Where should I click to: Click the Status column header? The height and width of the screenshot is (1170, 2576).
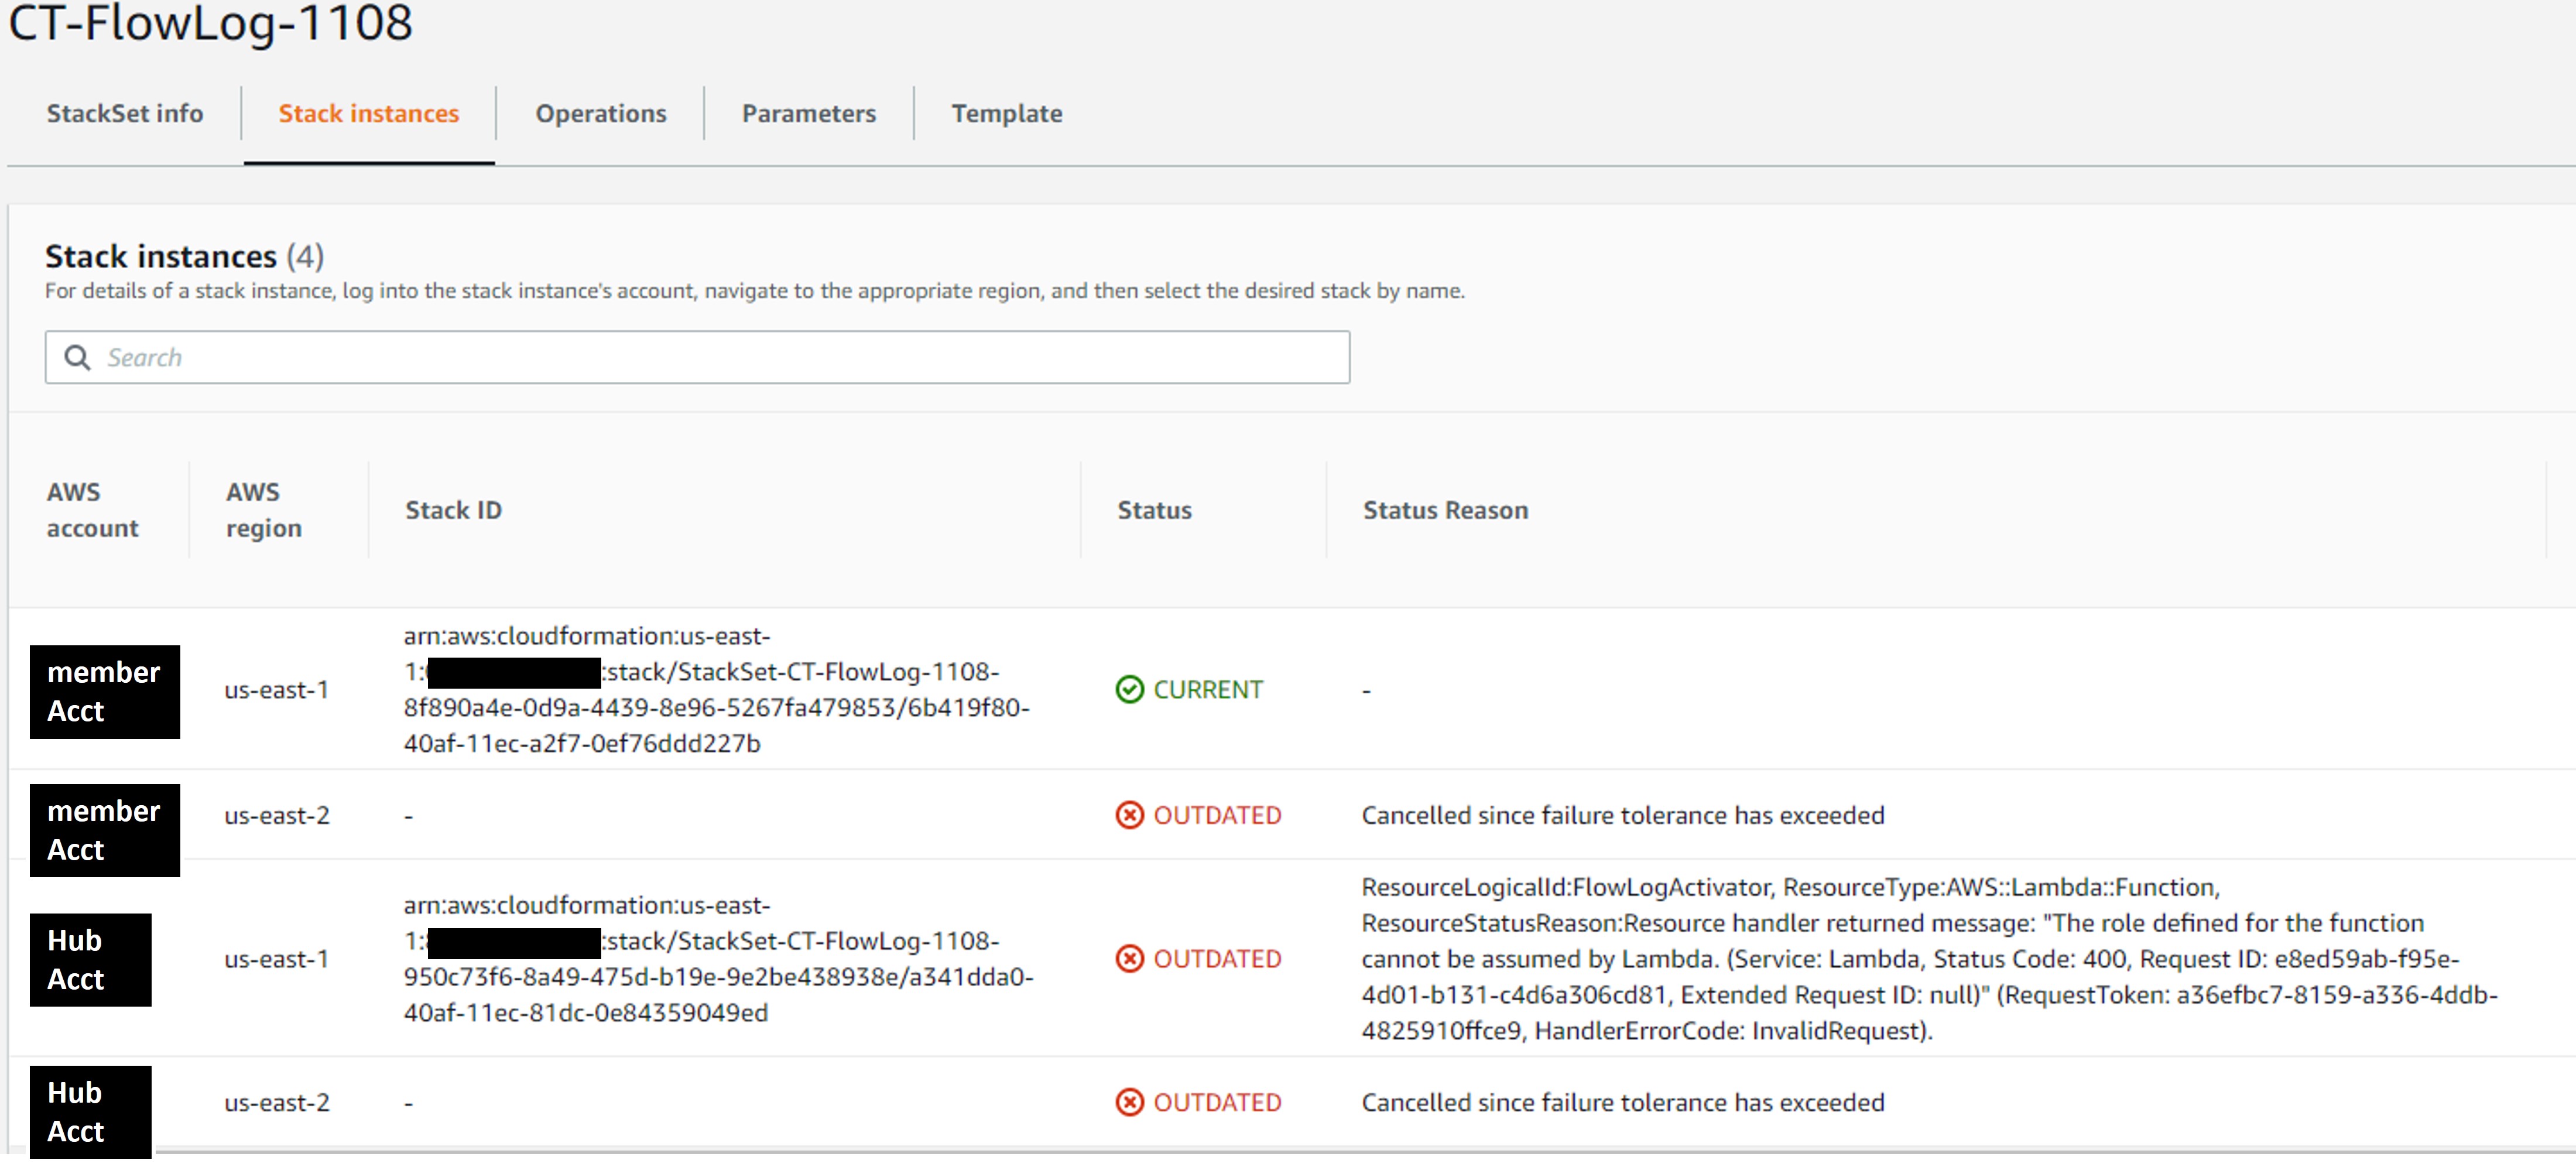pyautogui.click(x=1154, y=510)
